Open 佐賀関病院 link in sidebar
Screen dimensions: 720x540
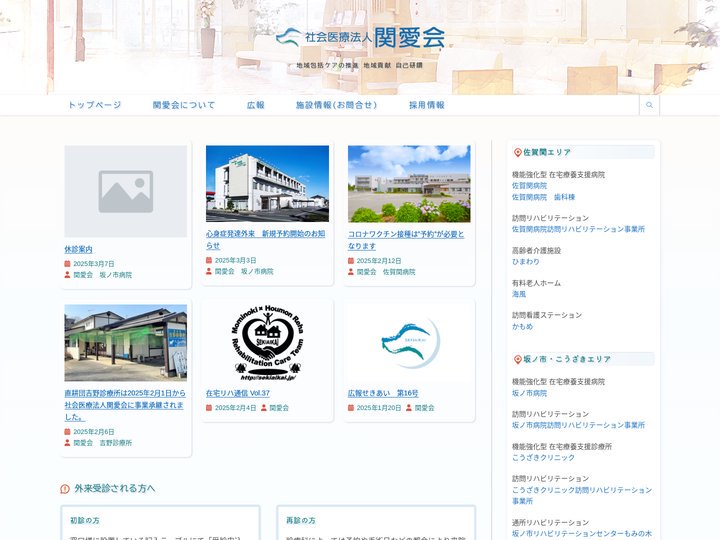[529, 186]
